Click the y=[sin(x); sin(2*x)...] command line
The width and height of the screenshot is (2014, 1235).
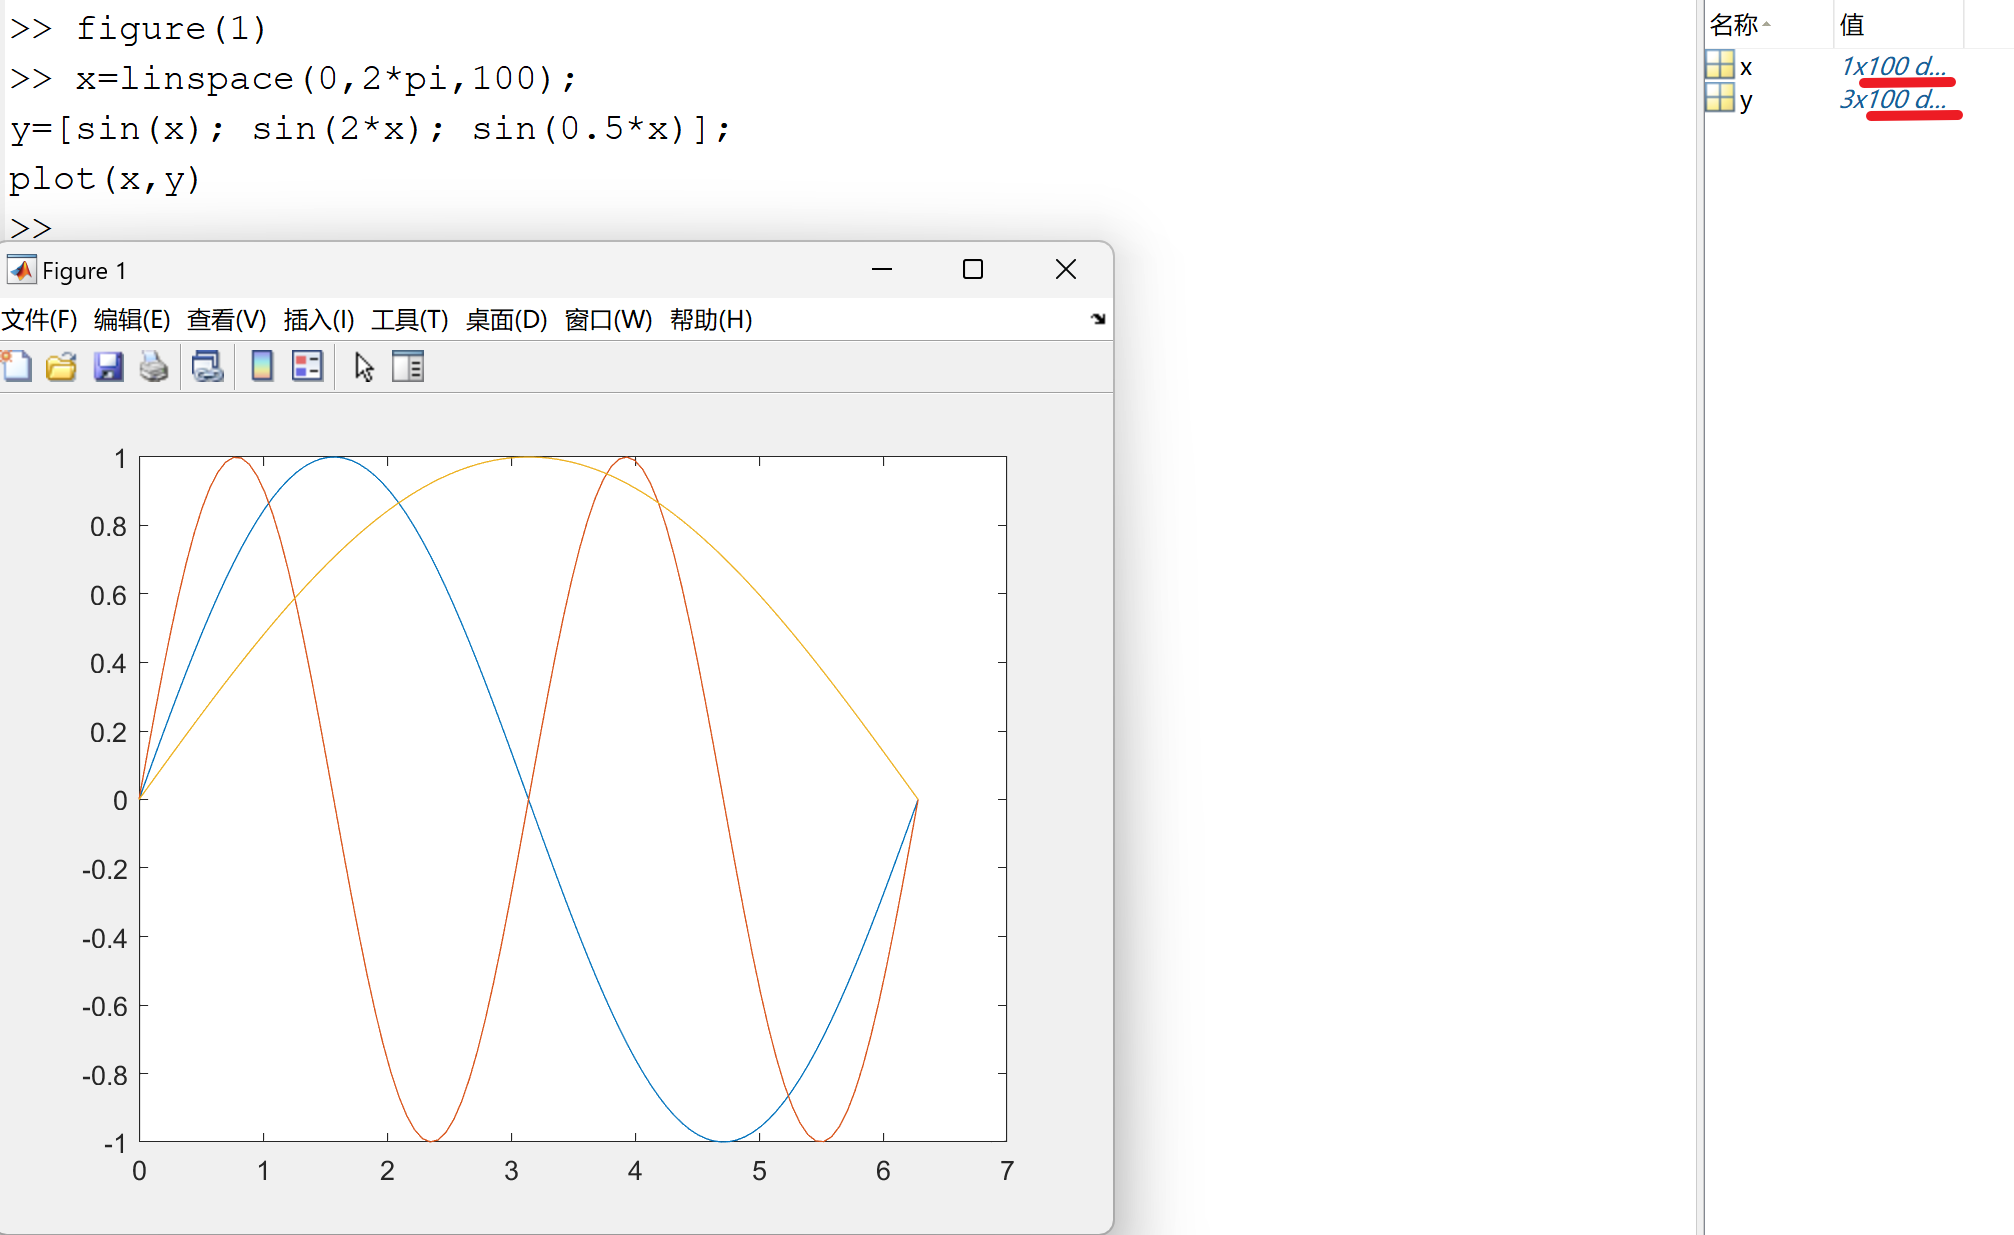pos(370,128)
